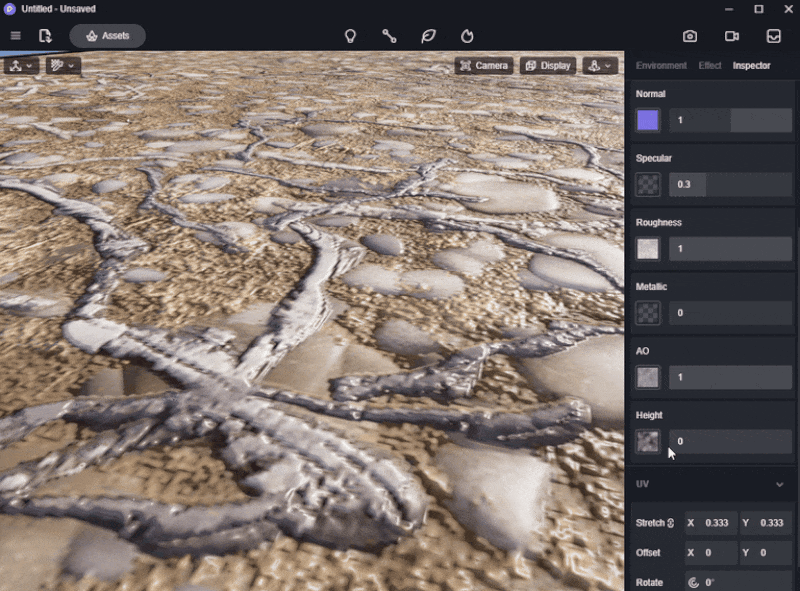Click the inbox tray icon

[773, 36]
